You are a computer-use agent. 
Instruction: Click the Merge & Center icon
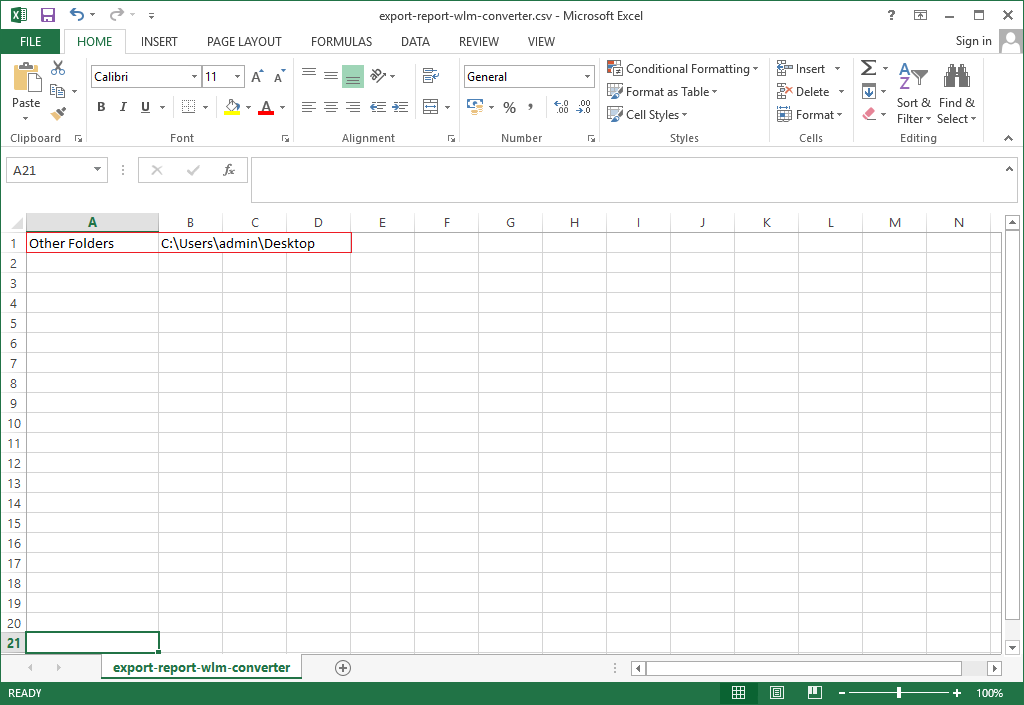coord(430,107)
